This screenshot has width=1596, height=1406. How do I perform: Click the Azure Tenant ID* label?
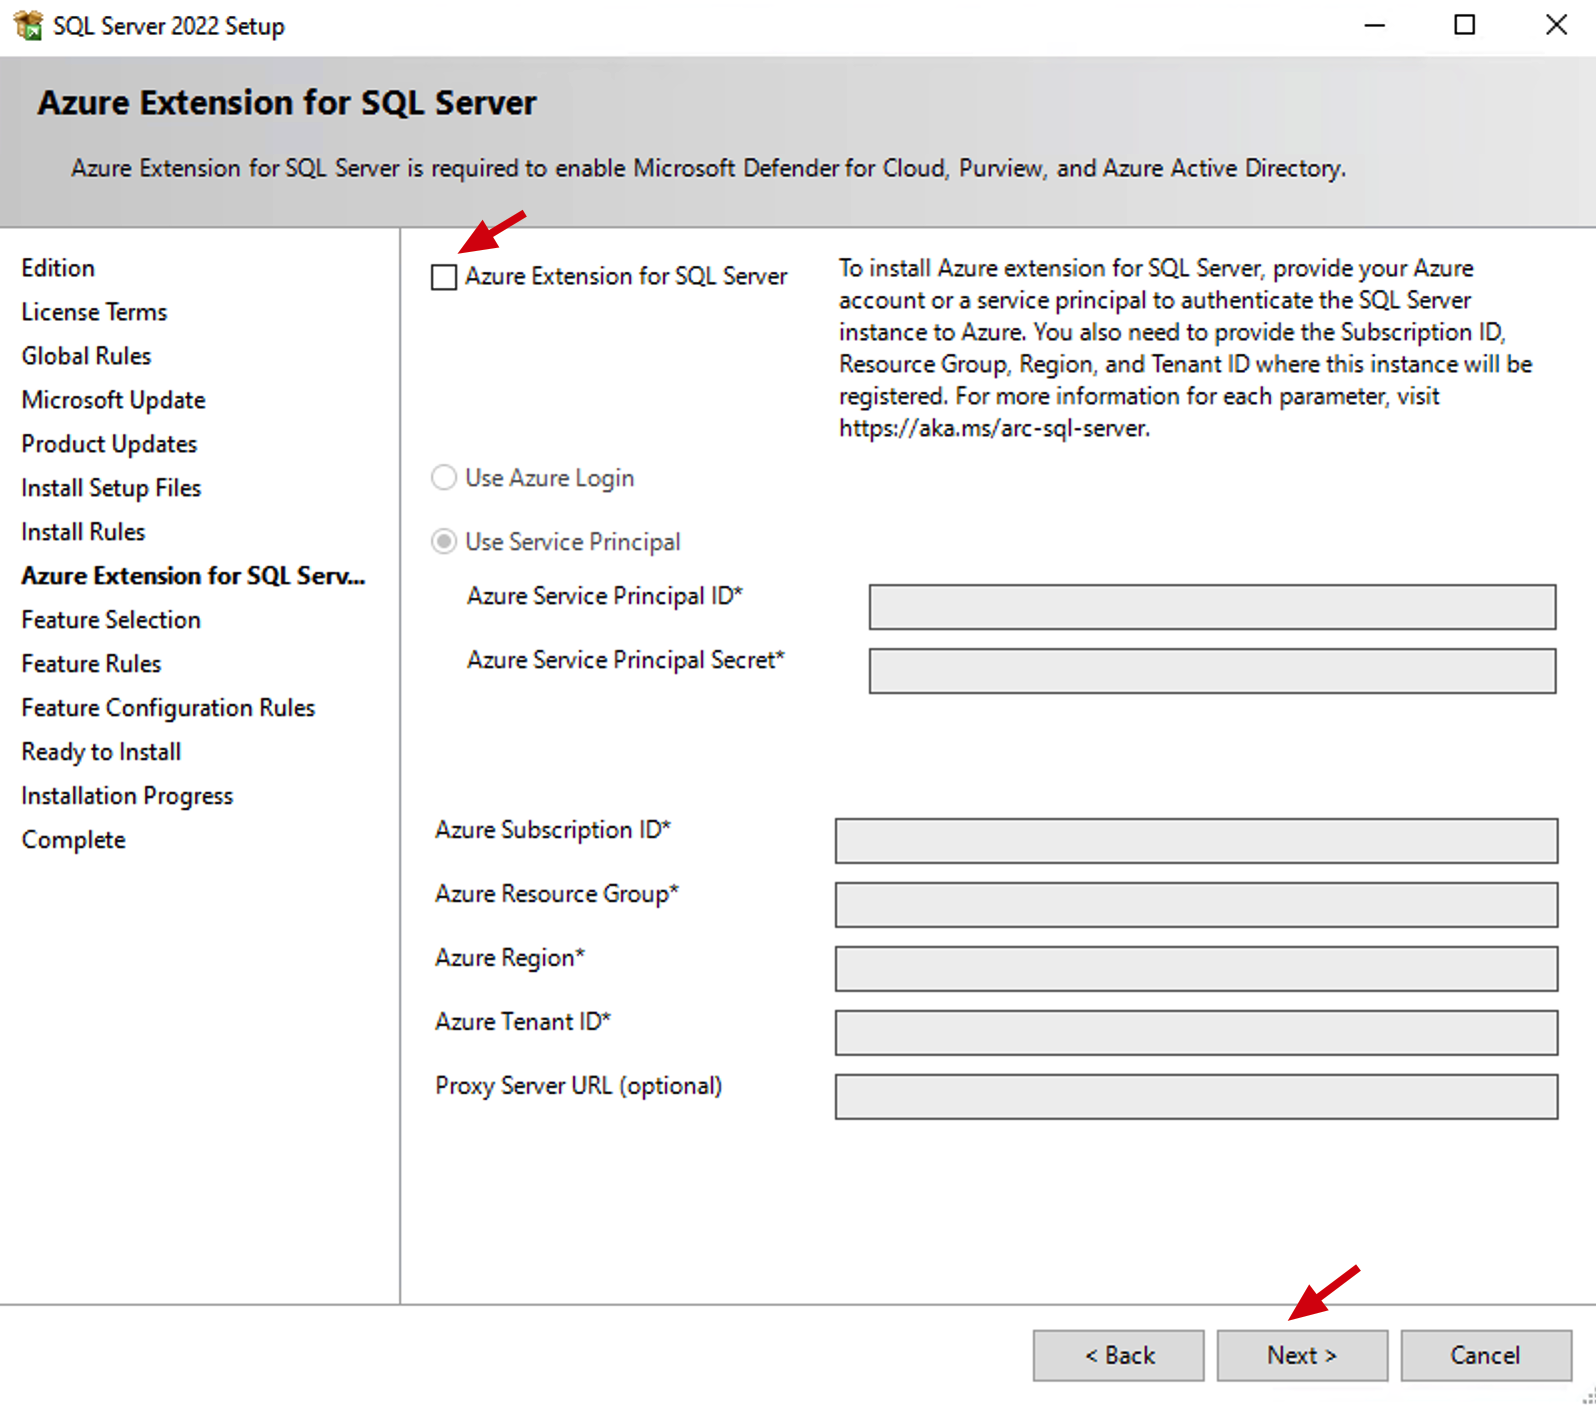pyautogui.click(x=522, y=1022)
